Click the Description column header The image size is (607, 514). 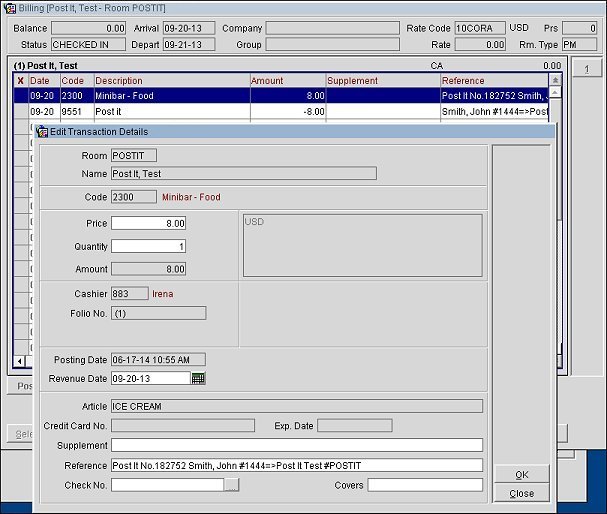[x=170, y=80]
